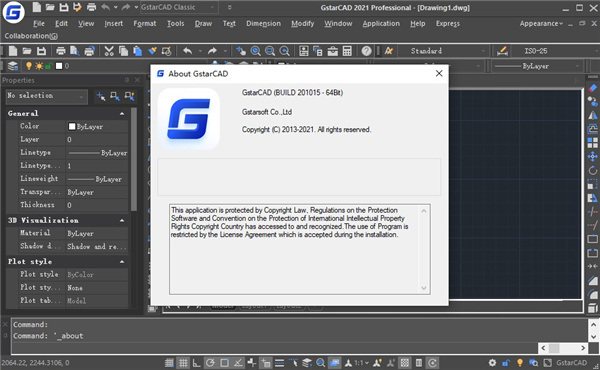Click the Undo arrow in the standard toolbar
The image size is (600, 370).
click(187, 51)
